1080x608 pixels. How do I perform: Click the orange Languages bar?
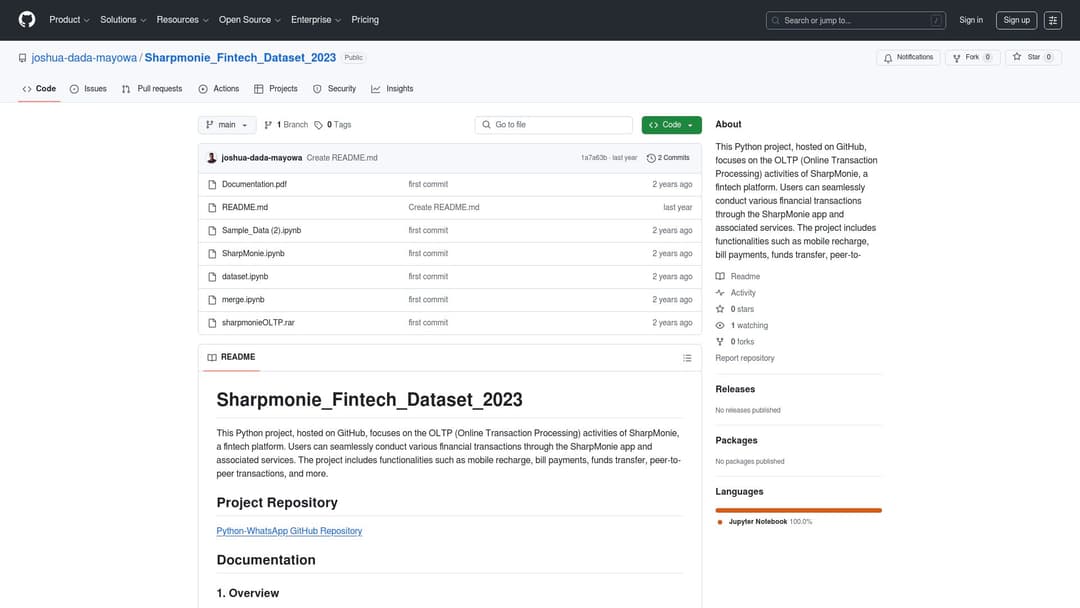798,510
